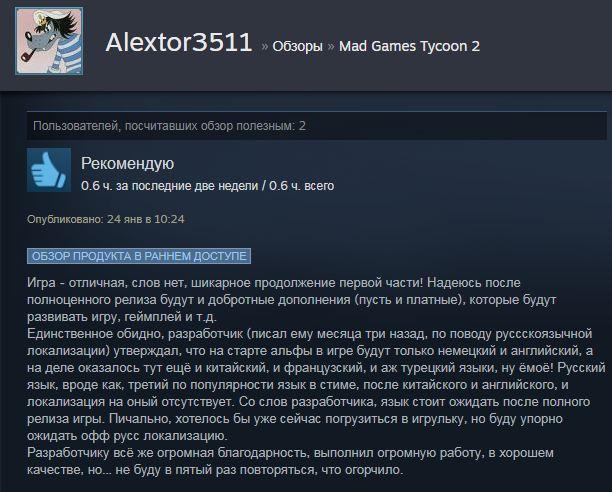Viewport: 612px width, 492px height.
Task: Click the line starting Единственное обидно, разработчик
Action: pyautogui.click(x=310, y=334)
